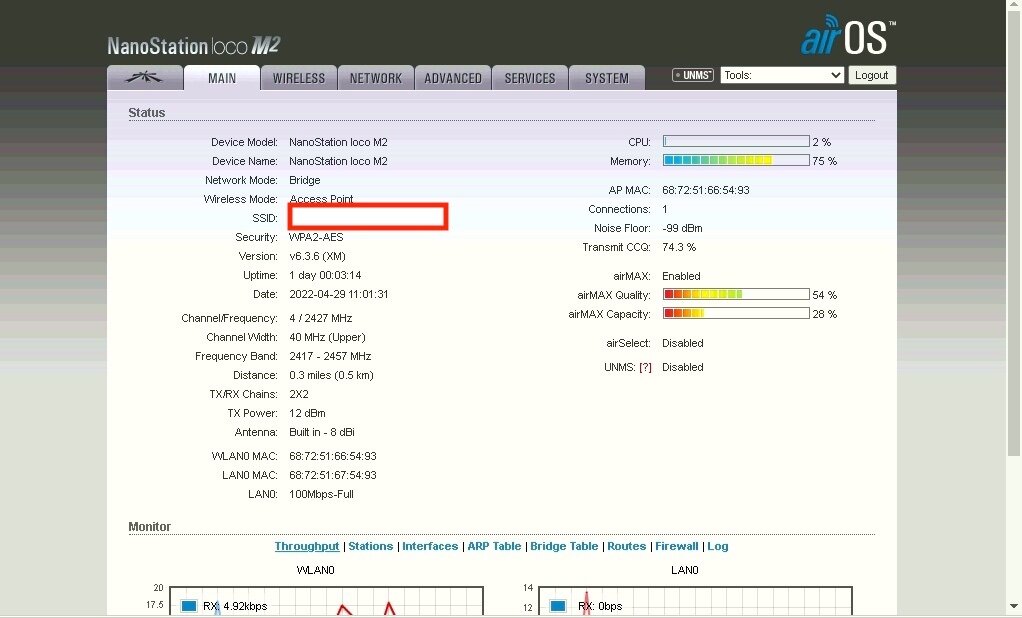Viewport: 1022px width, 618px height.
Task: Click the TX Power value 12 dBm
Action: [307, 413]
